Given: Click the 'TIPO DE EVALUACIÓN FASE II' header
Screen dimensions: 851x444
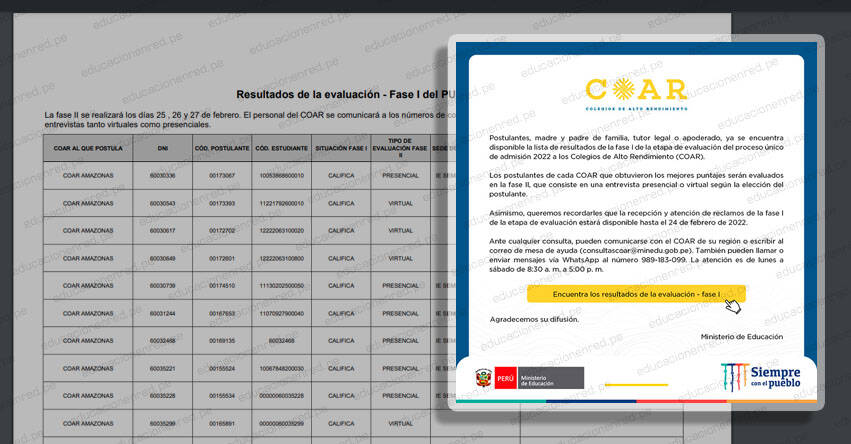Looking at the screenshot, I should [x=400, y=148].
